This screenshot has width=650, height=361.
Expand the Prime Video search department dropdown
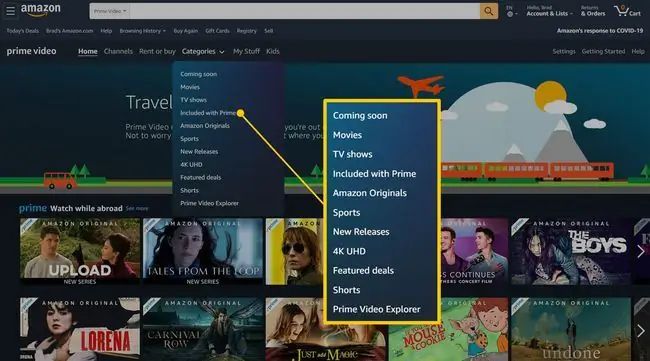(109, 11)
